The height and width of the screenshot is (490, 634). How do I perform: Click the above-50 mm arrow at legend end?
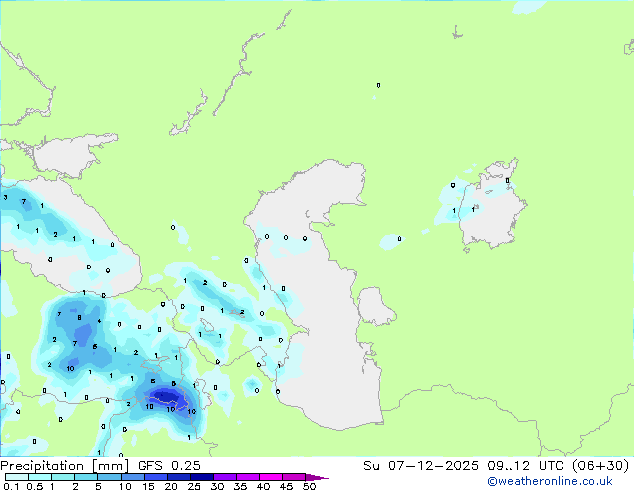(x=317, y=477)
